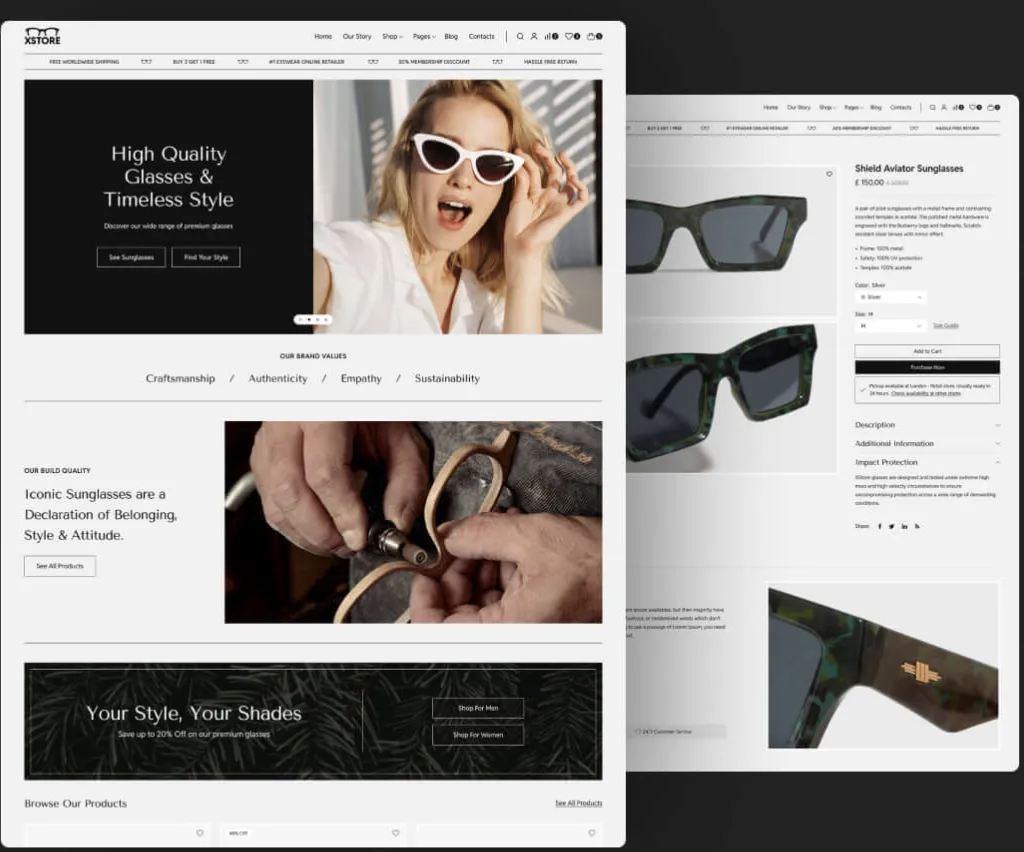This screenshot has width=1024, height=852.
Task: Open Color Silver dropdown
Action: coord(890,297)
